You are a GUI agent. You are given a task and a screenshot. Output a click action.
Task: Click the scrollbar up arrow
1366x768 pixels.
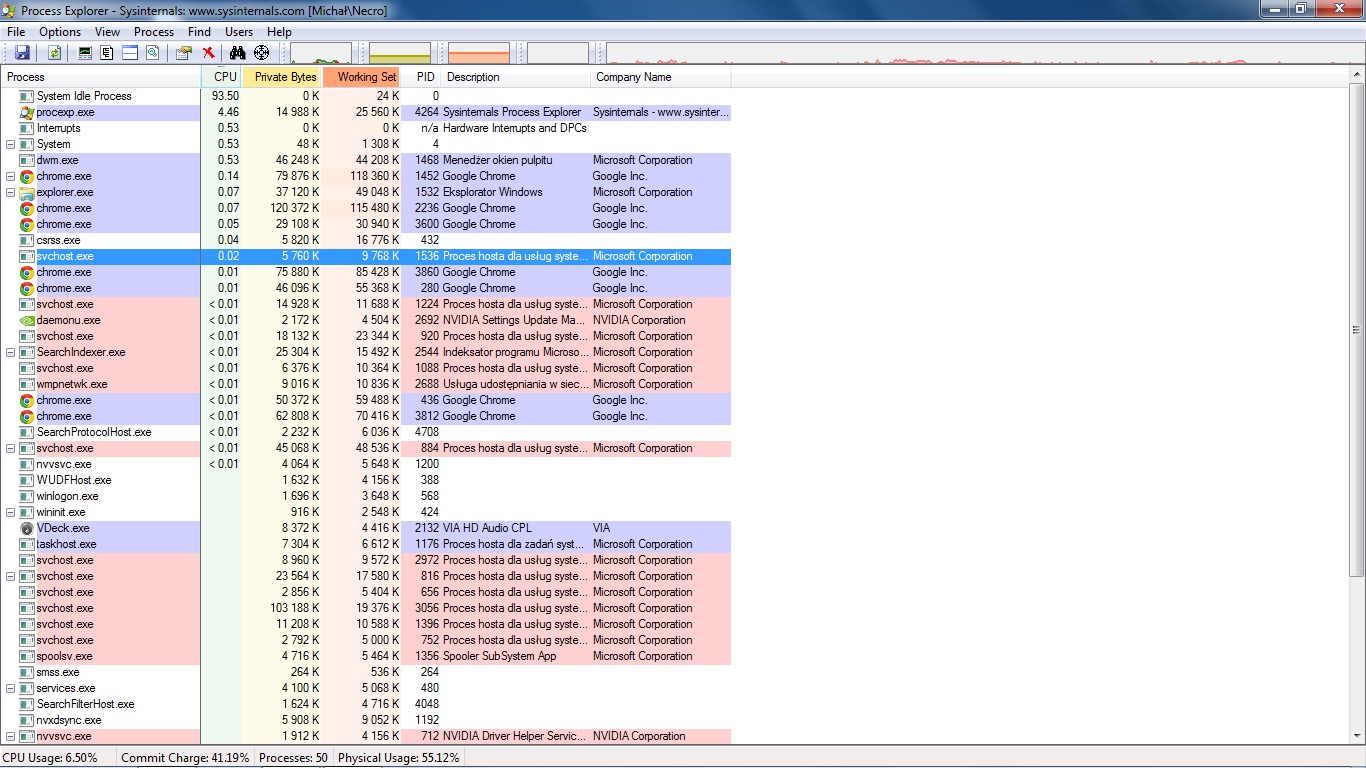[x=1357, y=76]
